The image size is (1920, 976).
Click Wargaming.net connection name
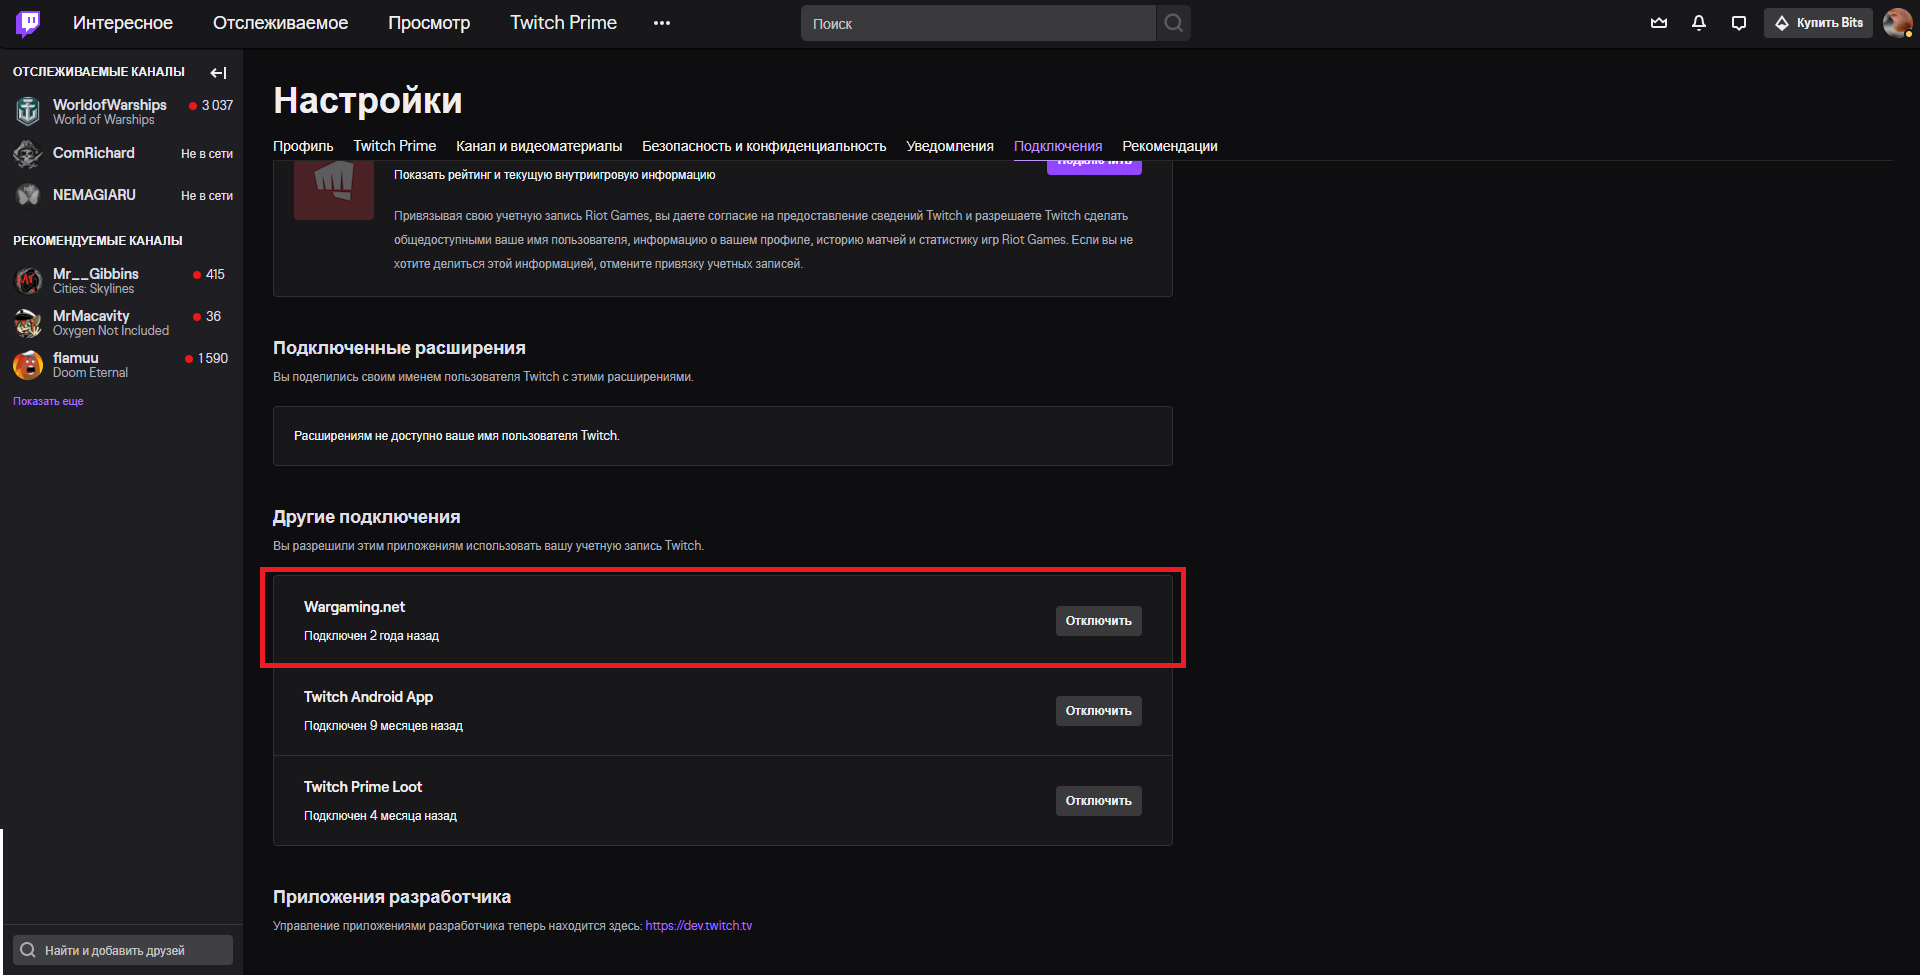point(354,607)
